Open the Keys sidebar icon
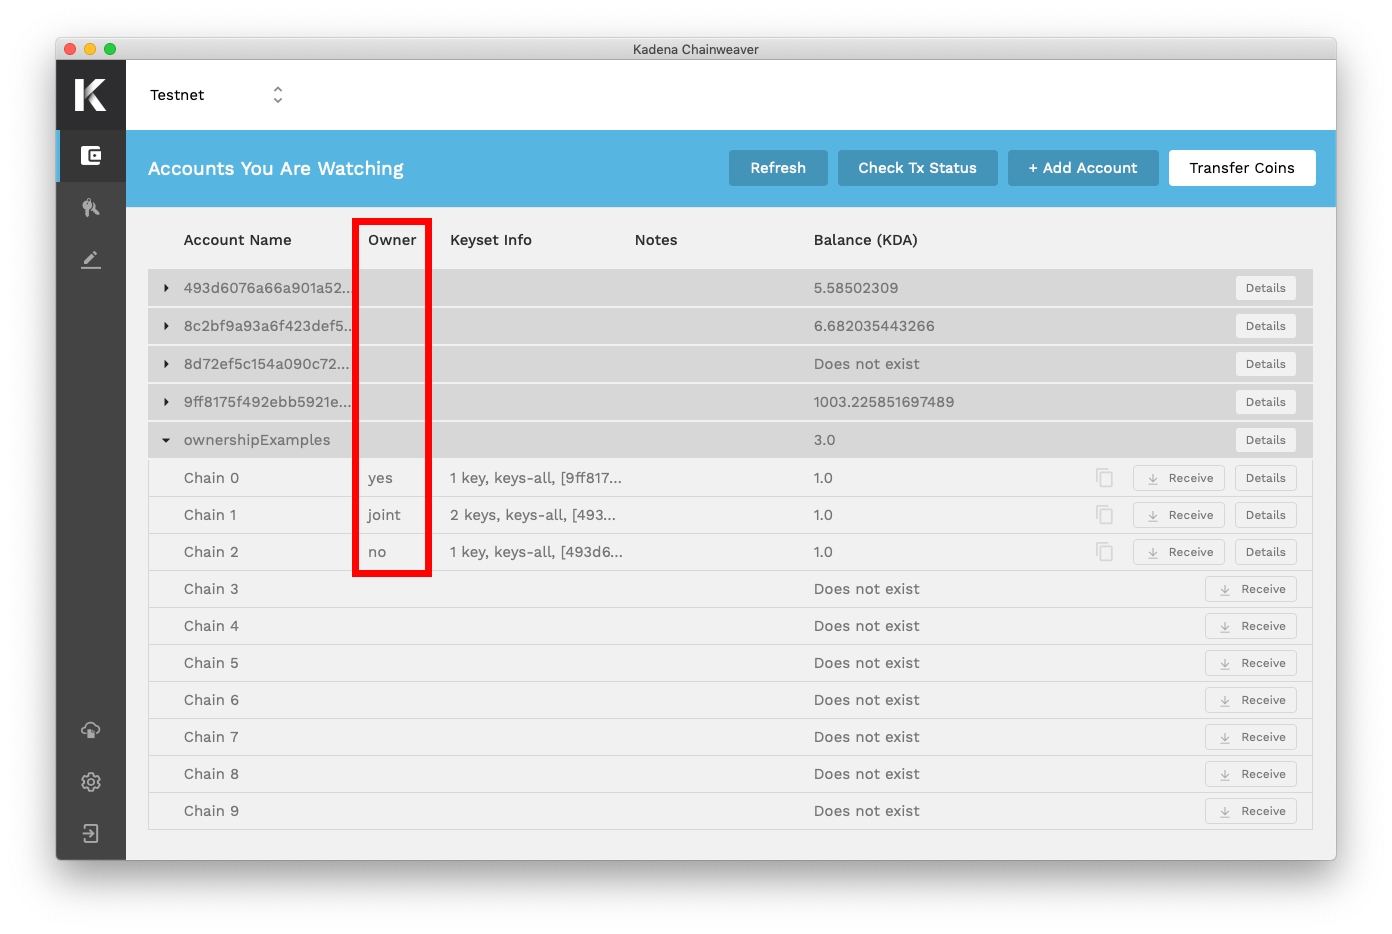 pyautogui.click(x=91, y=208)
